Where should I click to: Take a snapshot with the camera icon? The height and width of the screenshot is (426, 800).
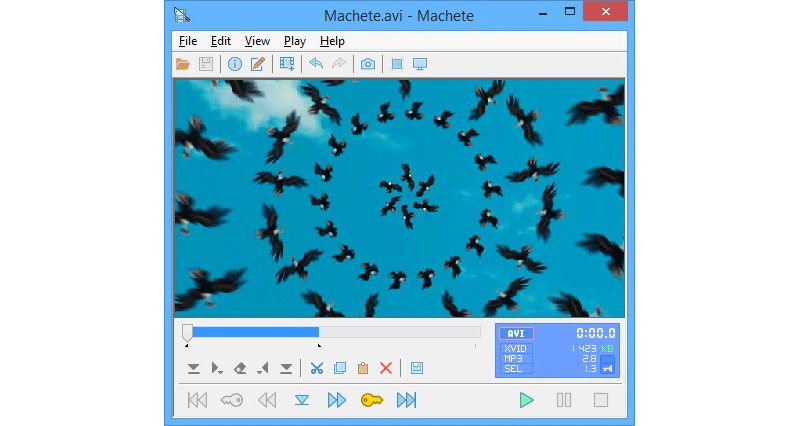pos(368,64)
